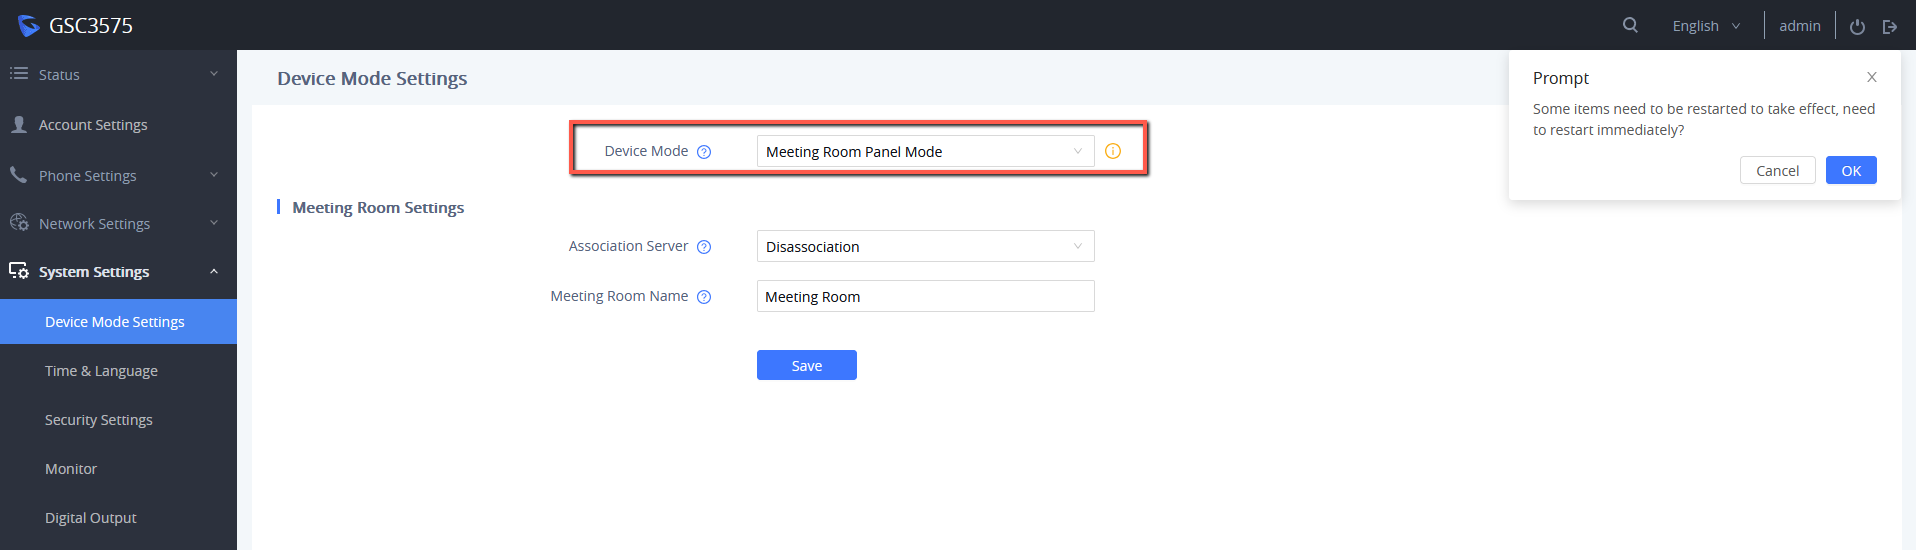The width and height of the screenshot is (1916, 550).
Task: Open the Device Mode dropdown
Action: [x=926, y=151]
